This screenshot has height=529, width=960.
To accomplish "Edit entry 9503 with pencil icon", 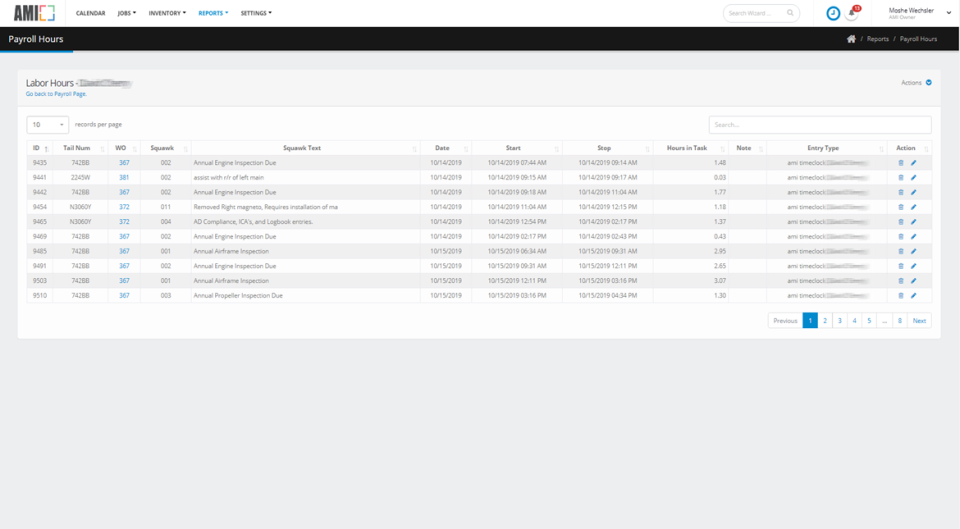I will pos(913,280).
